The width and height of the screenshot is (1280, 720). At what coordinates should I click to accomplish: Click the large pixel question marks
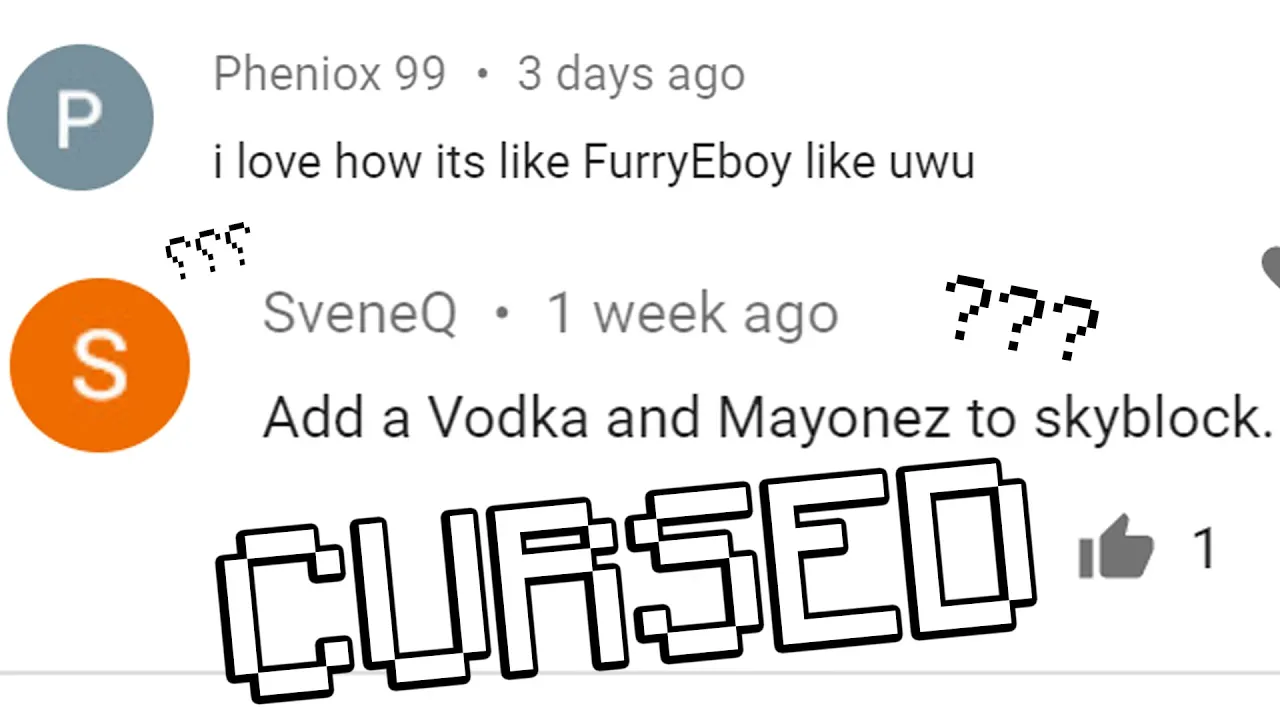1022,316
